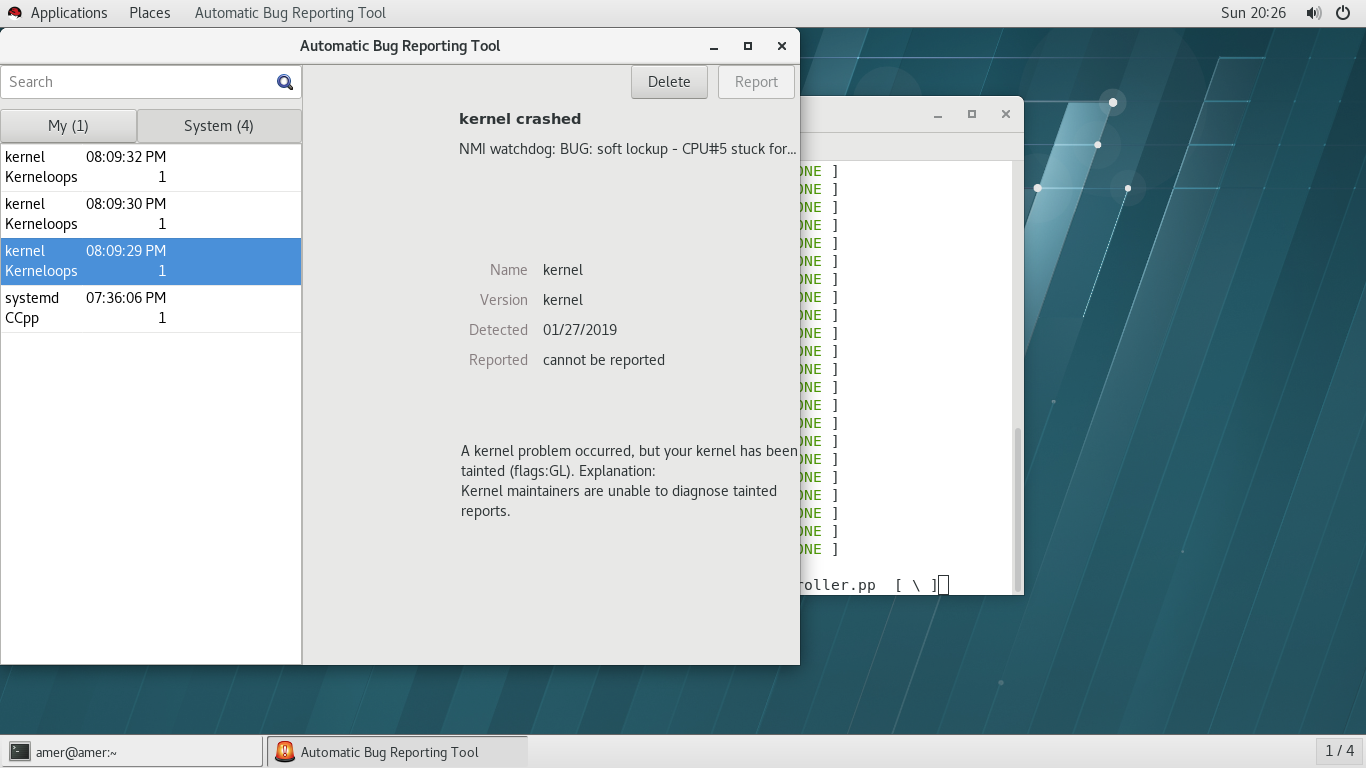Viewport: 1366px width, 768px height.
Task: Open the volume speaker icon
Action: point(1313,13)
